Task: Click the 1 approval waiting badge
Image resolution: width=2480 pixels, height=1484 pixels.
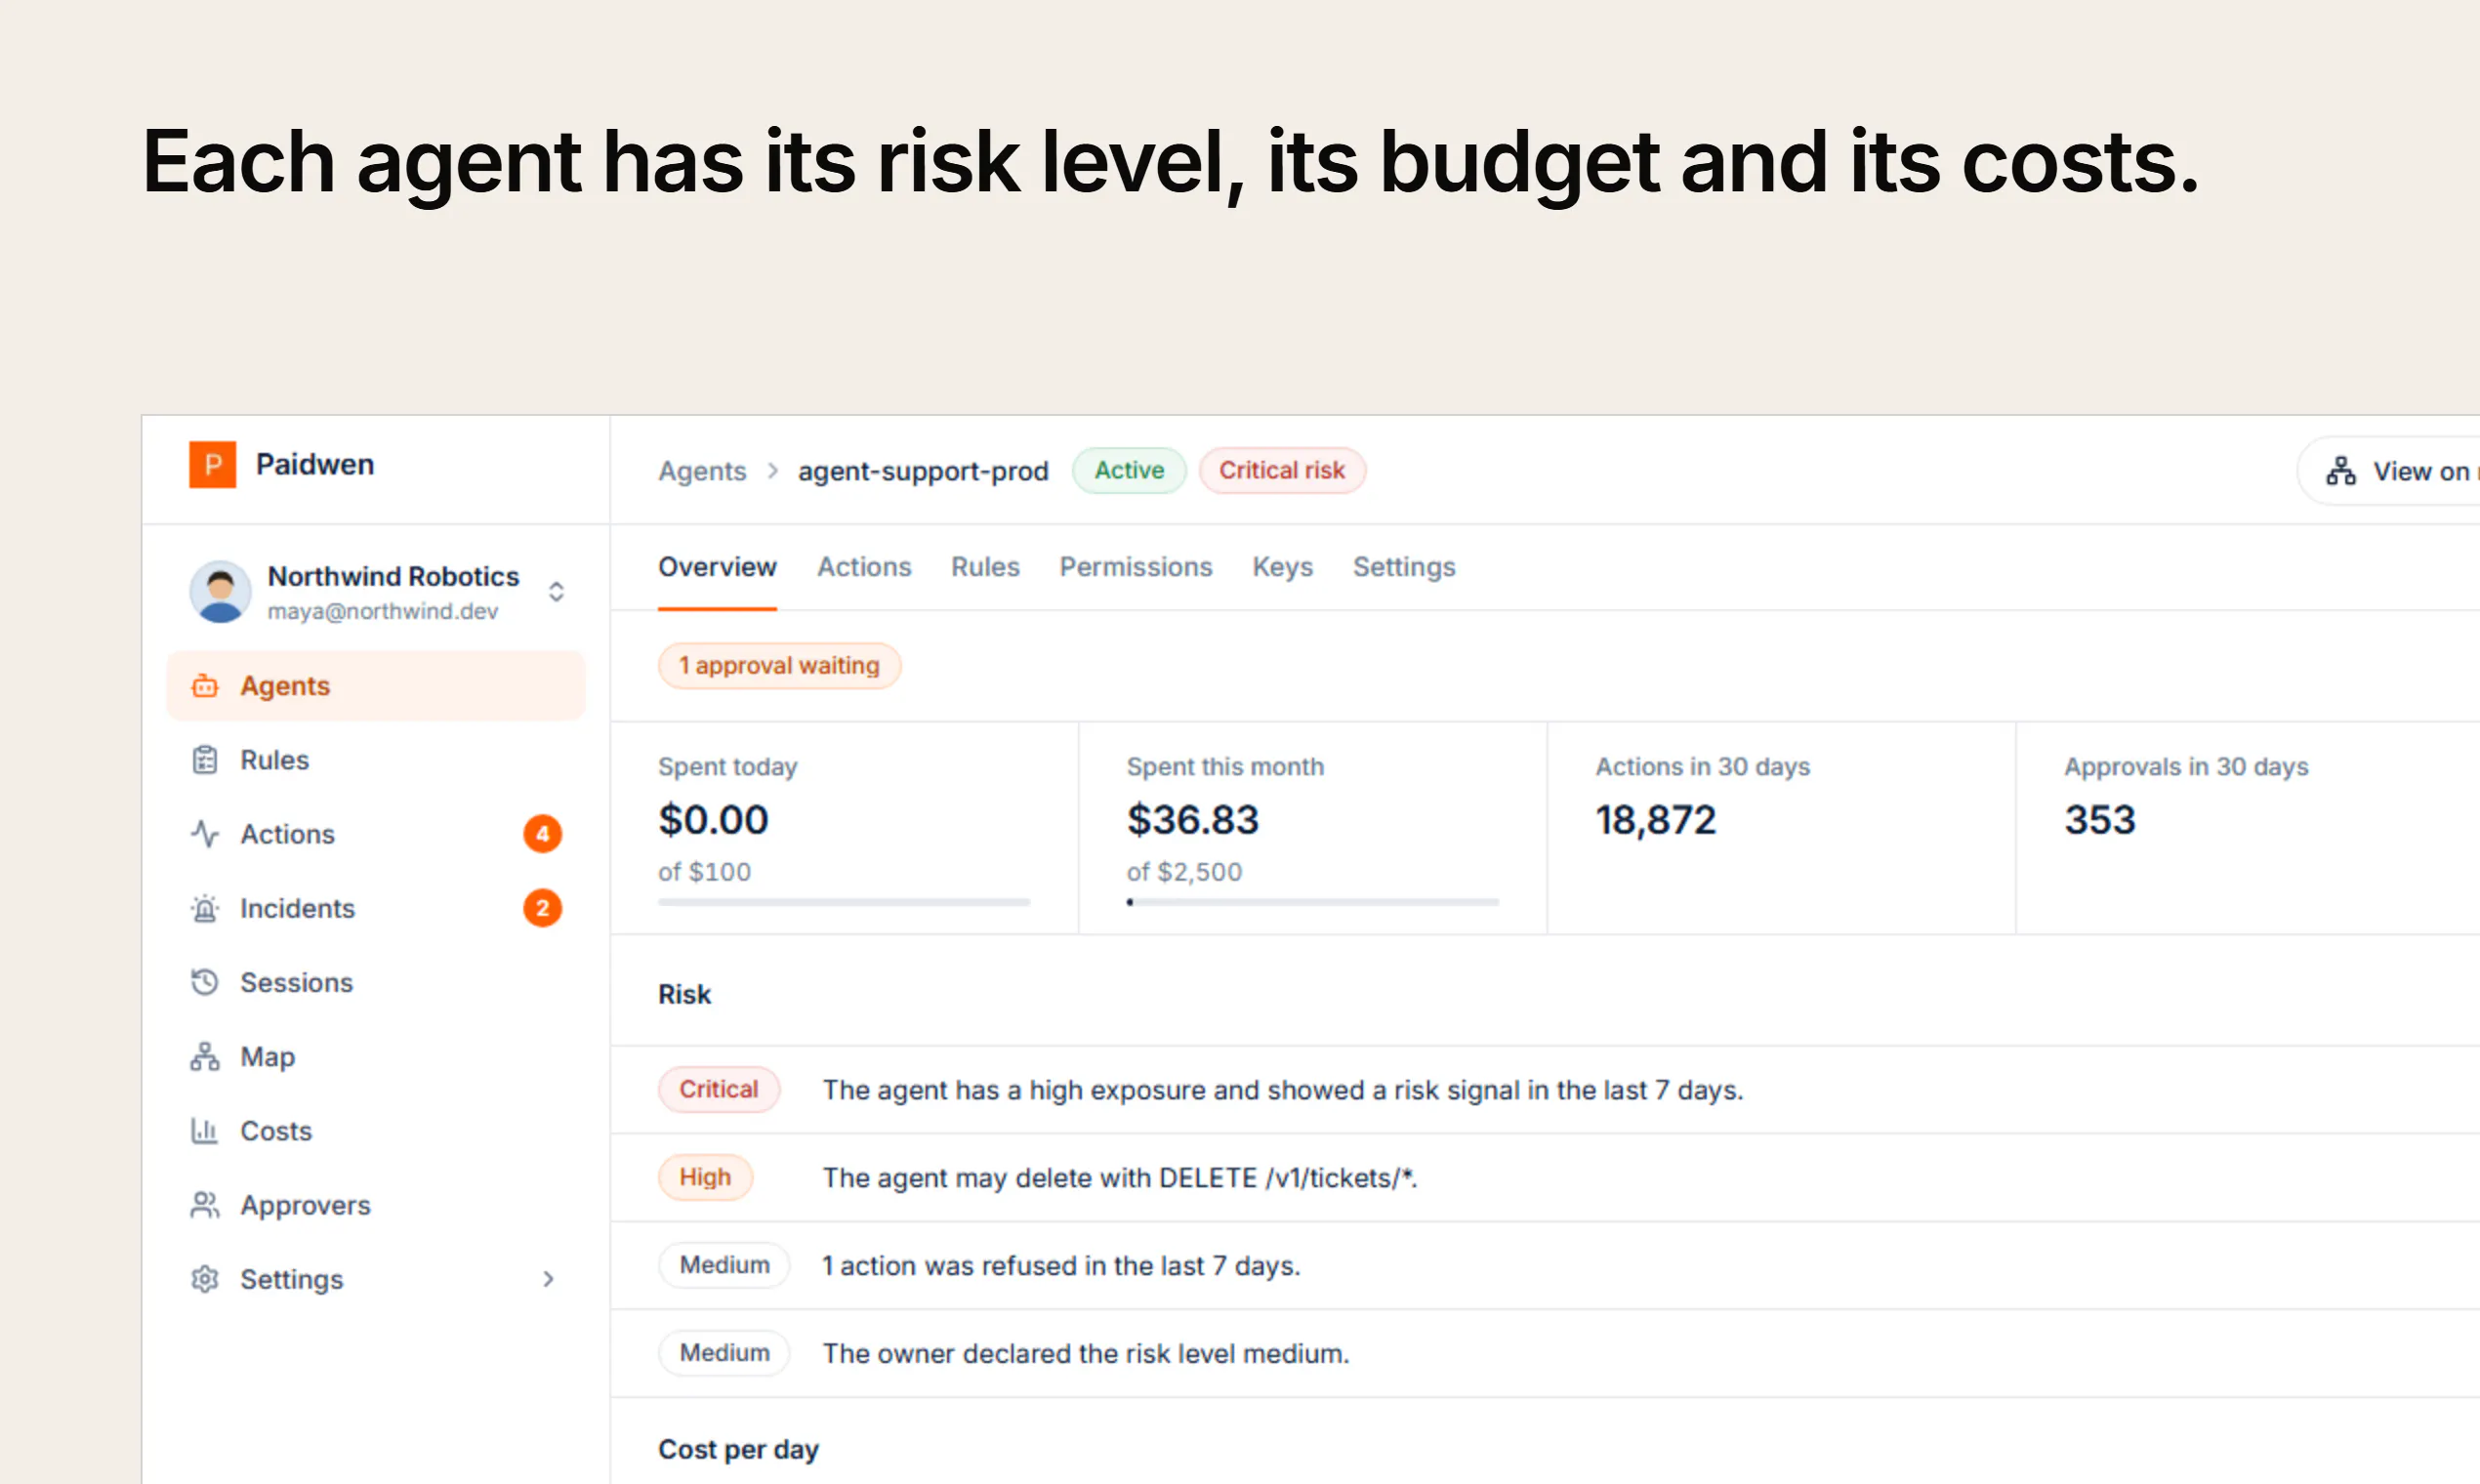Action: pos(780,666)
